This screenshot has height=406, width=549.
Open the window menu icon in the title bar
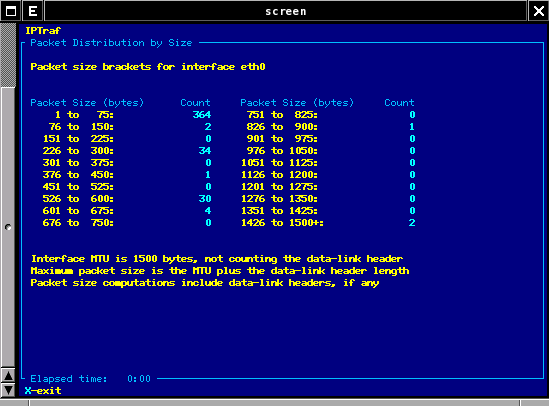(11, 11)
